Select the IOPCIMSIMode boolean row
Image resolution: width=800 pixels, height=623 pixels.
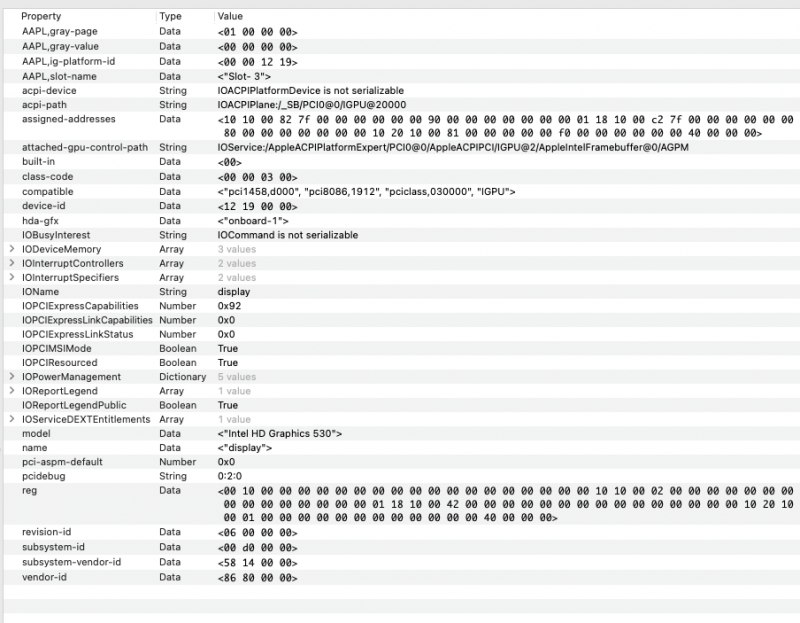coord(57,348)
